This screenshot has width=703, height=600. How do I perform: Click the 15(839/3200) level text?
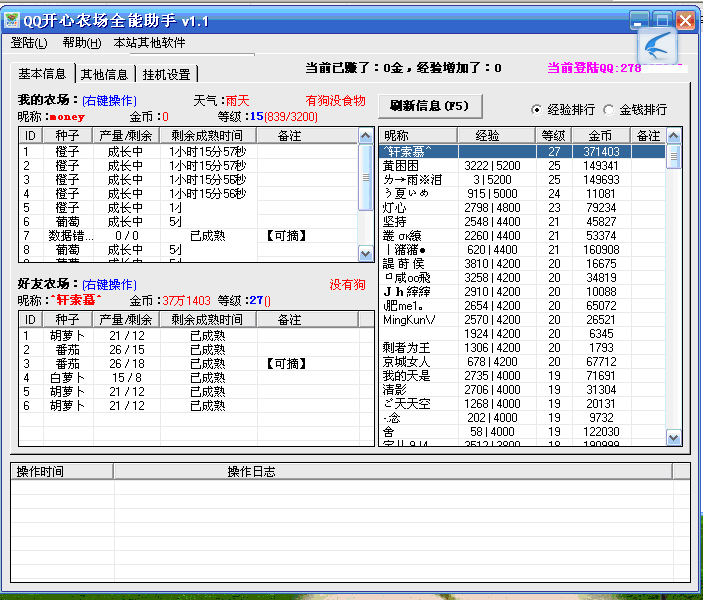point(283,117)
